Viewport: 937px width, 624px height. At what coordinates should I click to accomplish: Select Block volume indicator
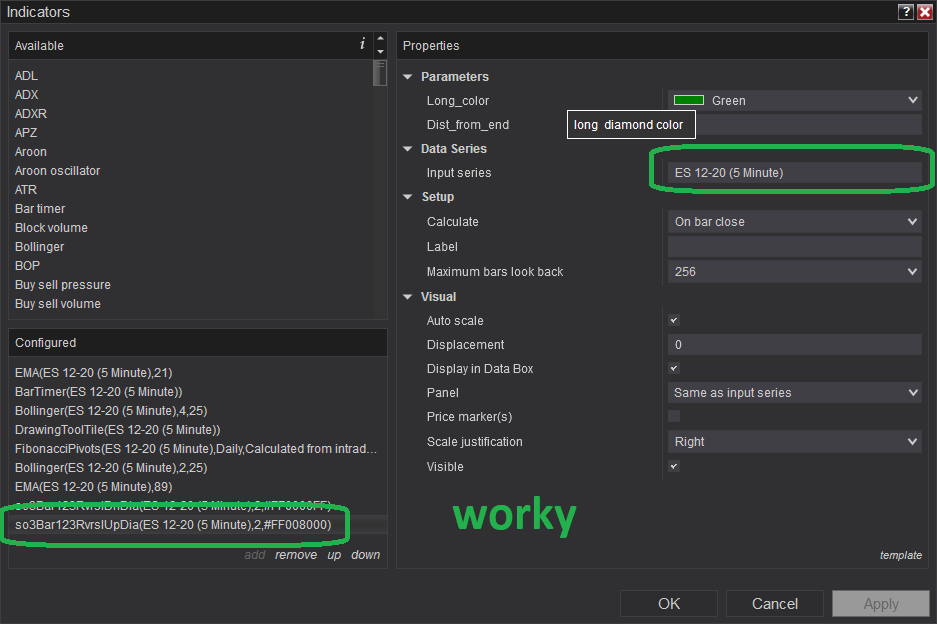click(51, 228)
